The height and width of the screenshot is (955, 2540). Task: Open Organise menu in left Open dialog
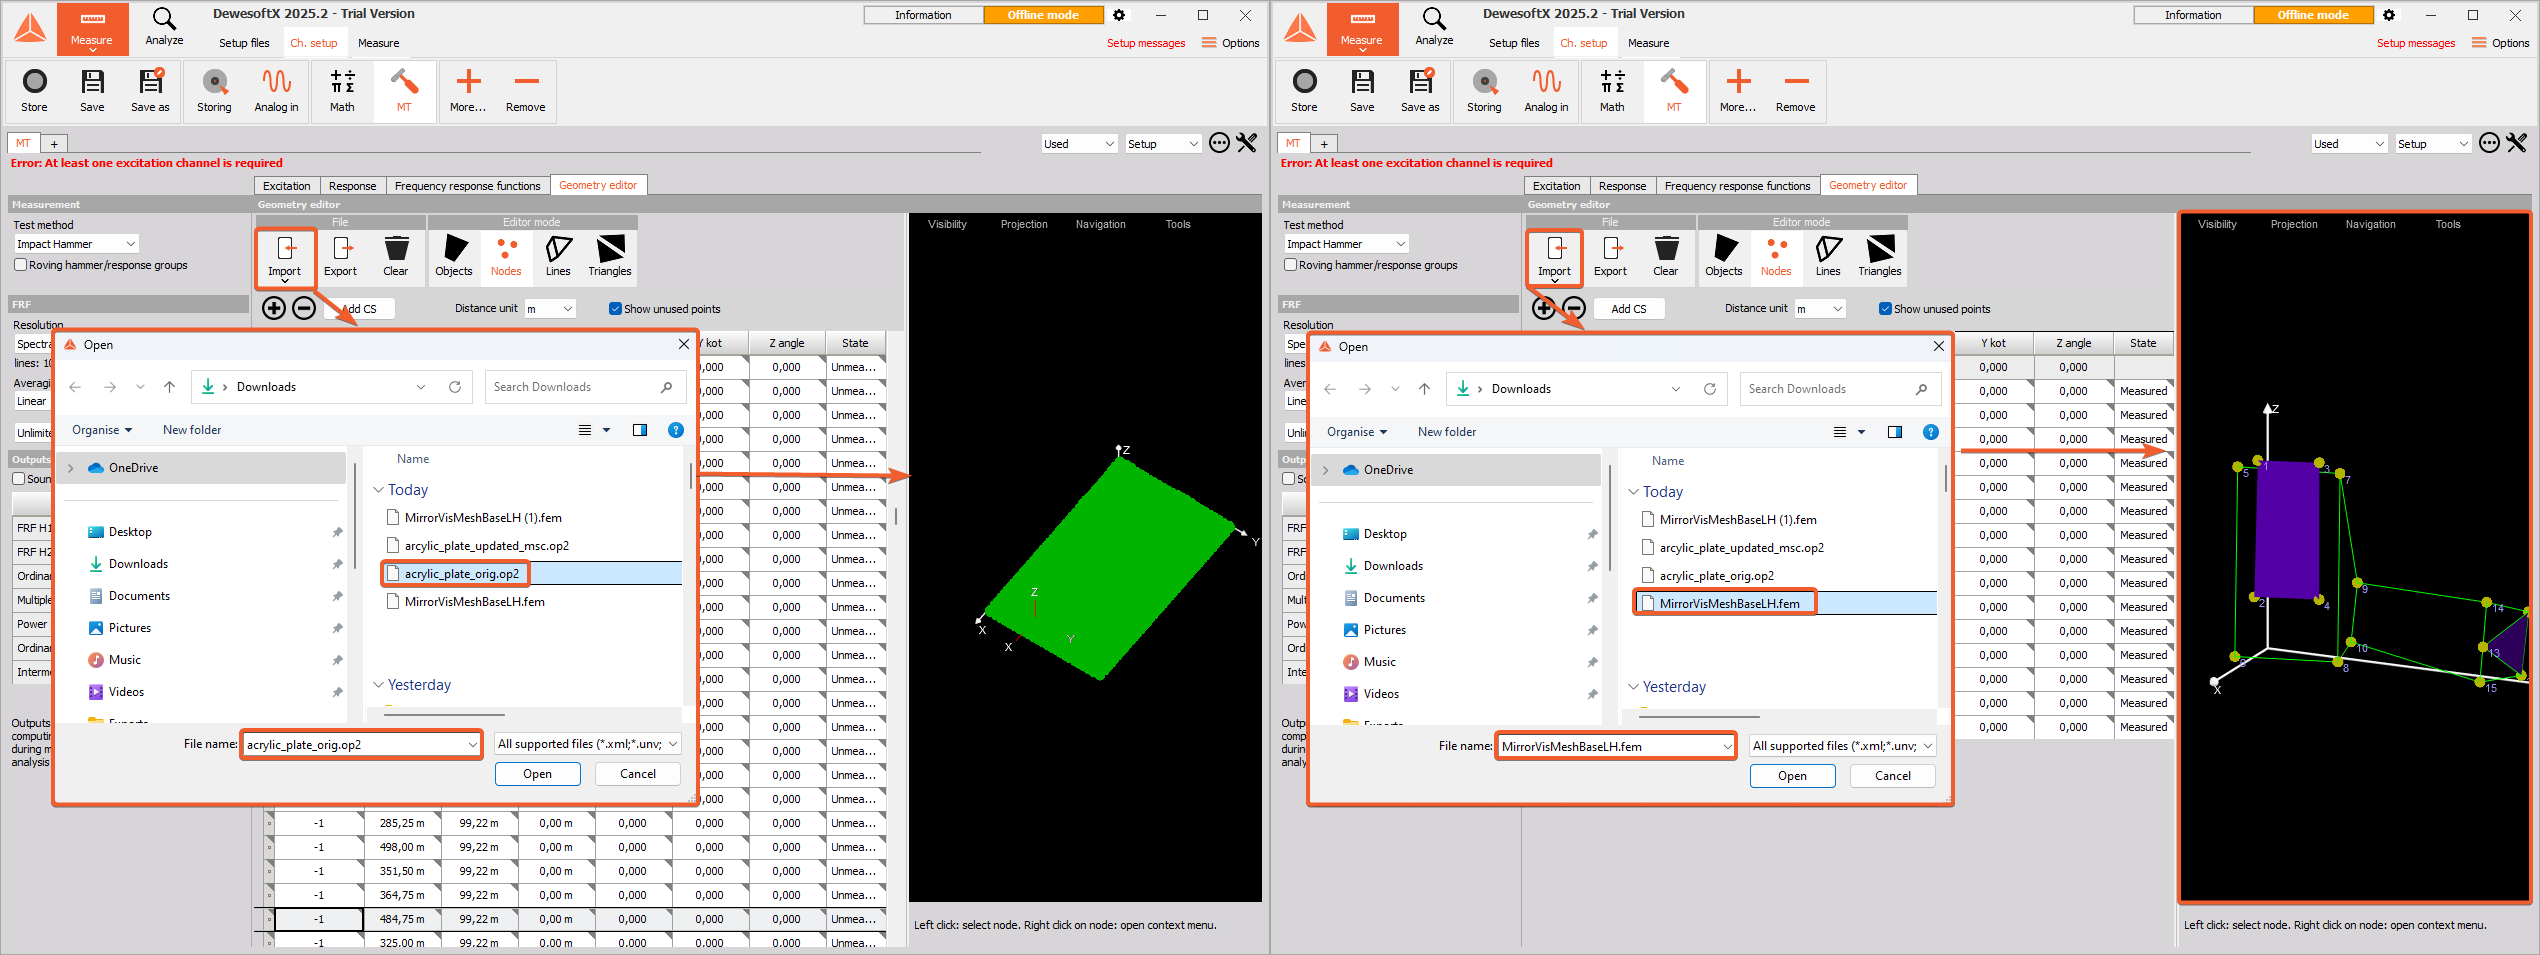tap(102, 430)
